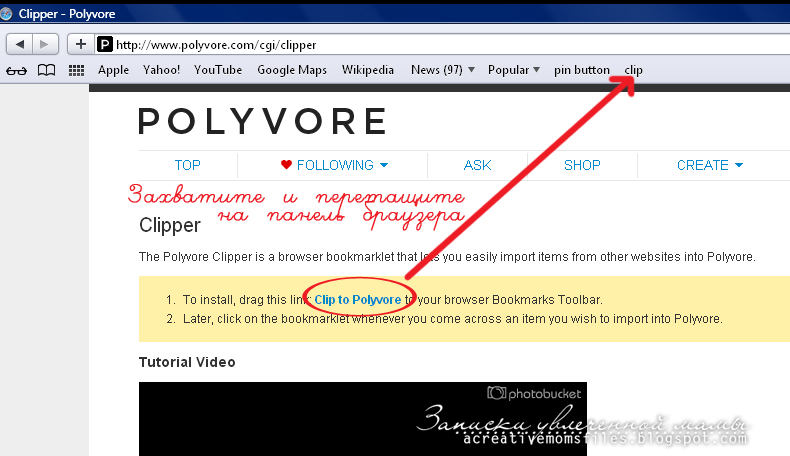Click the Safari compass icon in title bar
790x456 pixels.
point(6,14)
